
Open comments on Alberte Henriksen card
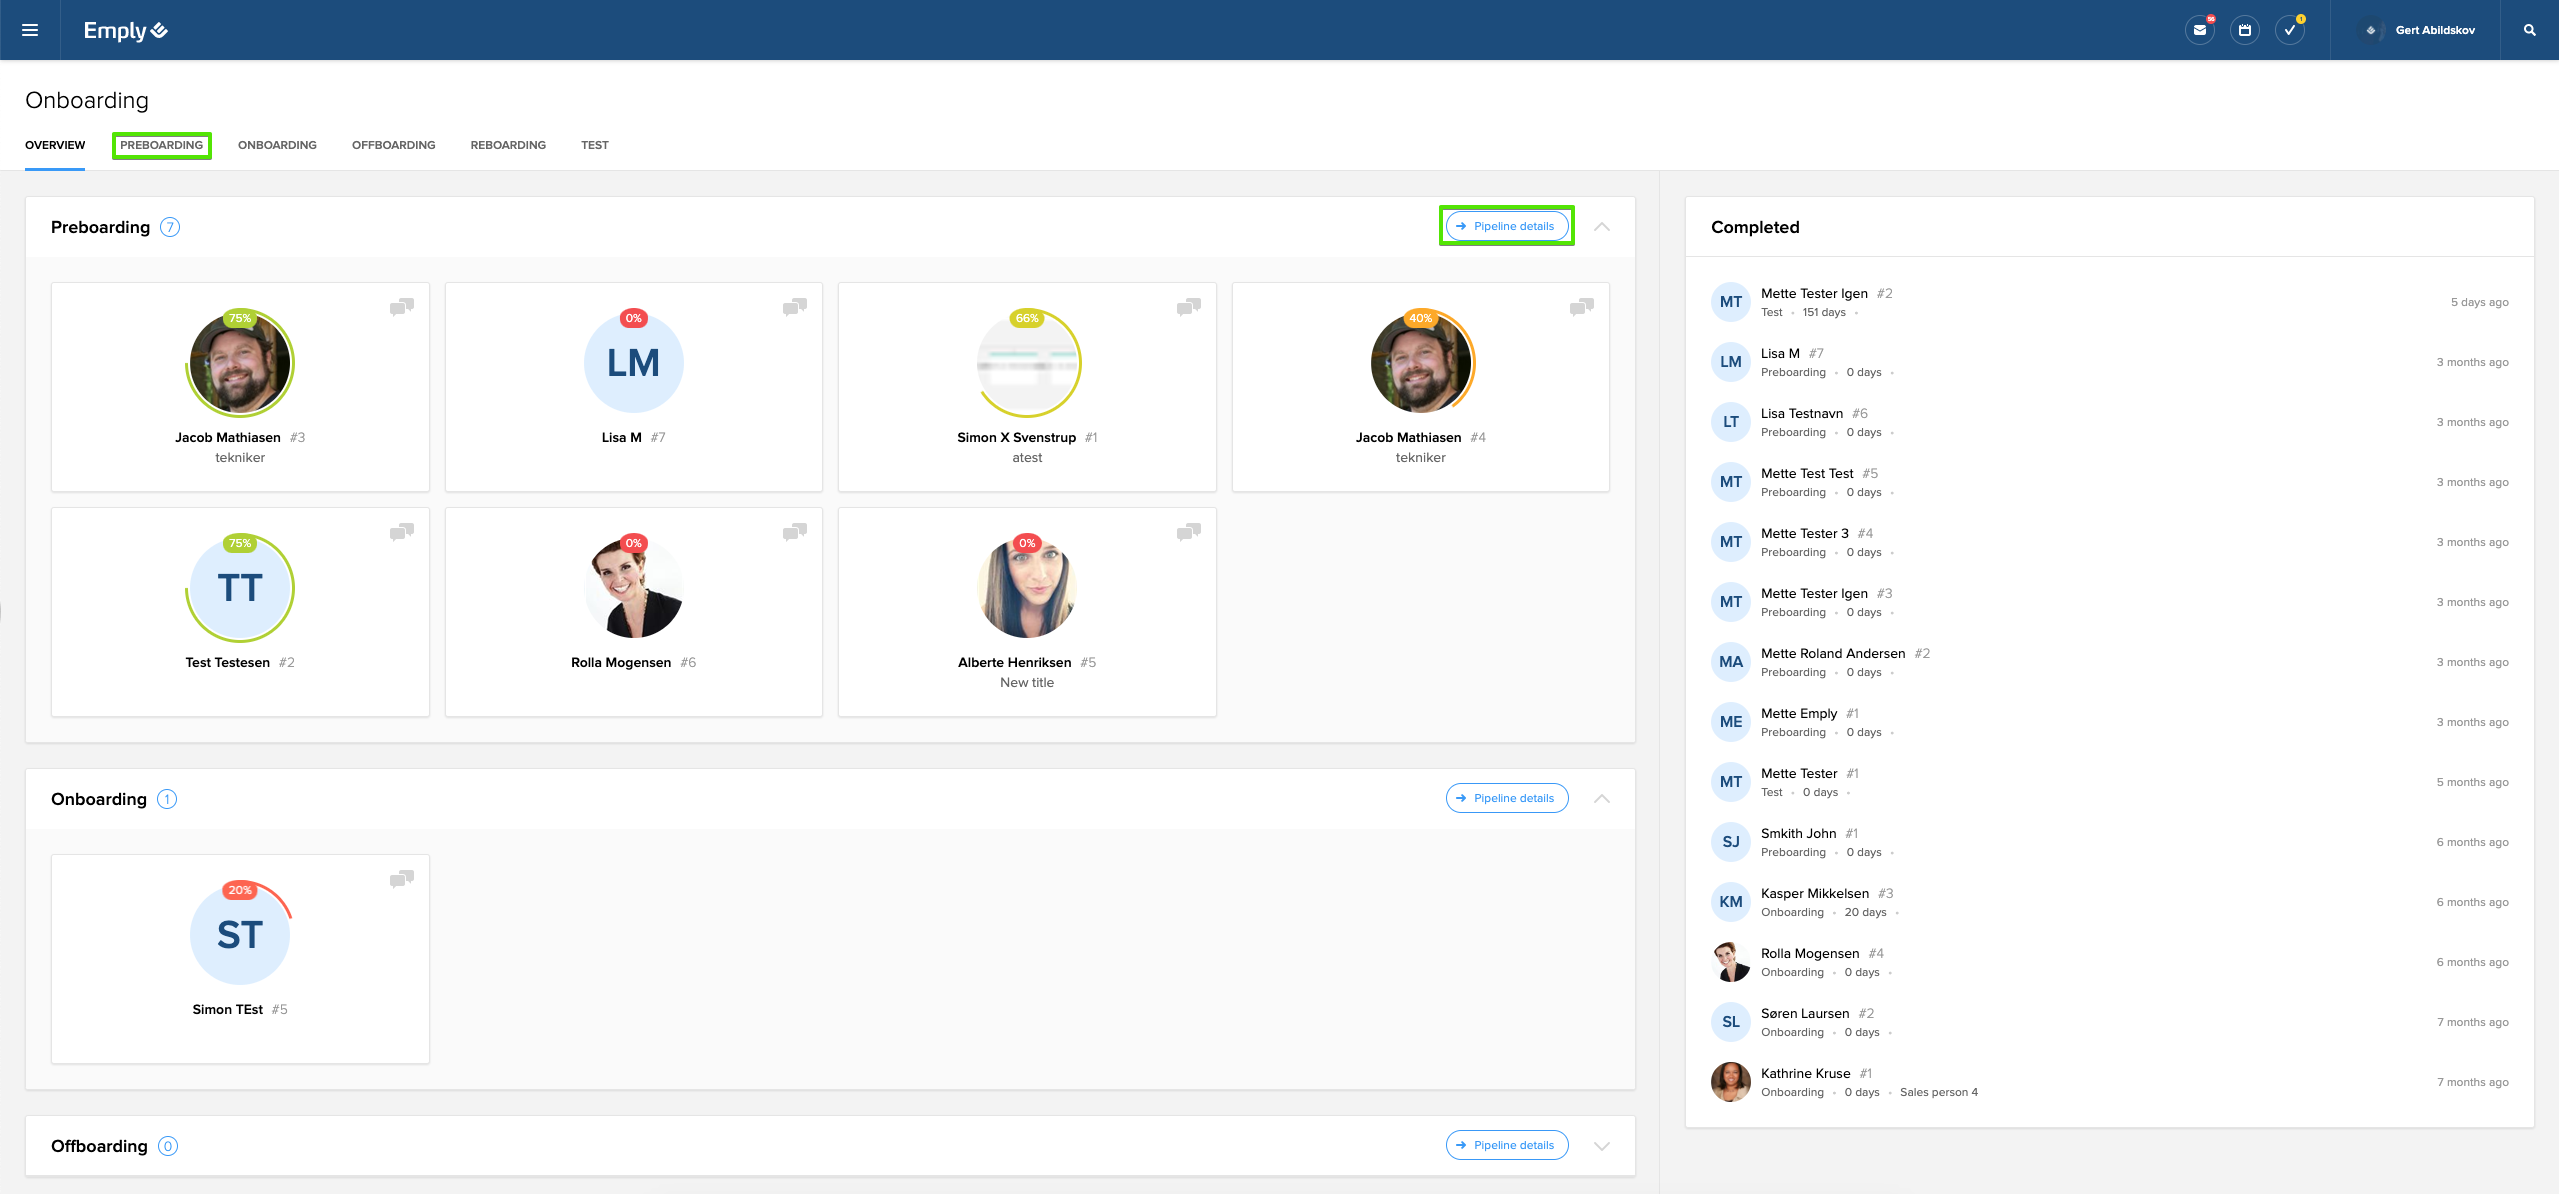[1188, 531]
